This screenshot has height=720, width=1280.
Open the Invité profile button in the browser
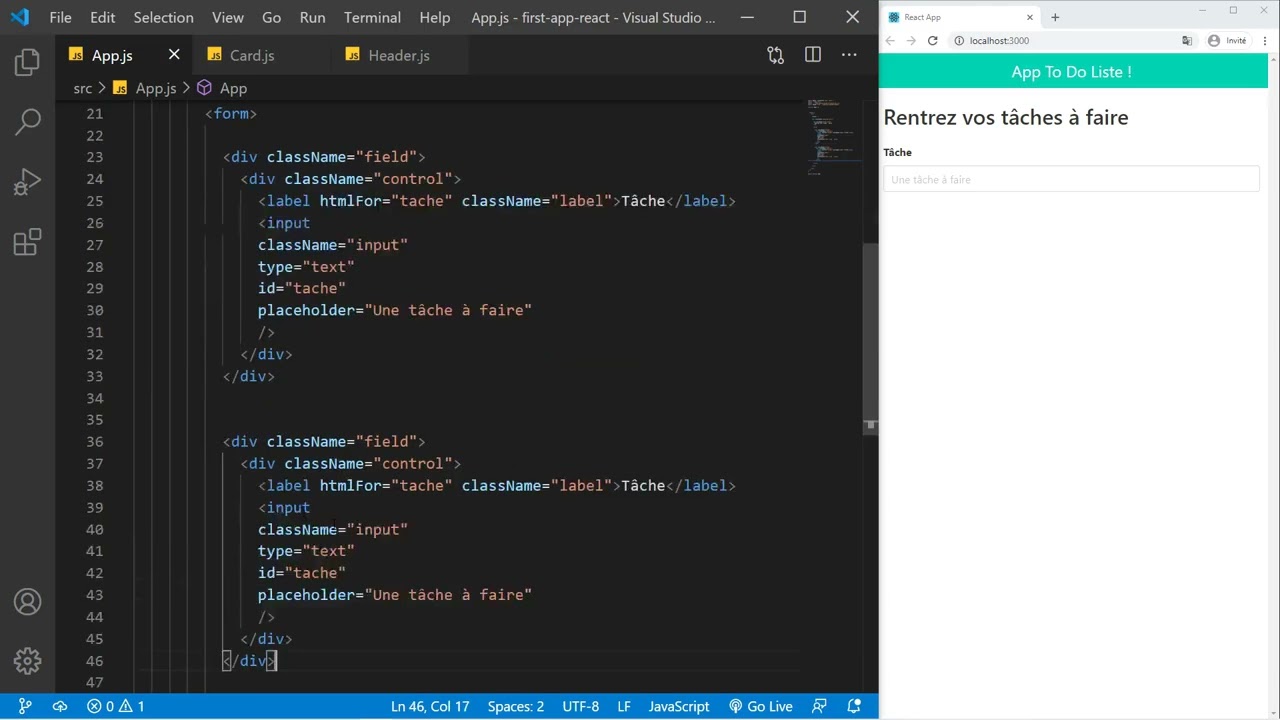point(1227,41)
